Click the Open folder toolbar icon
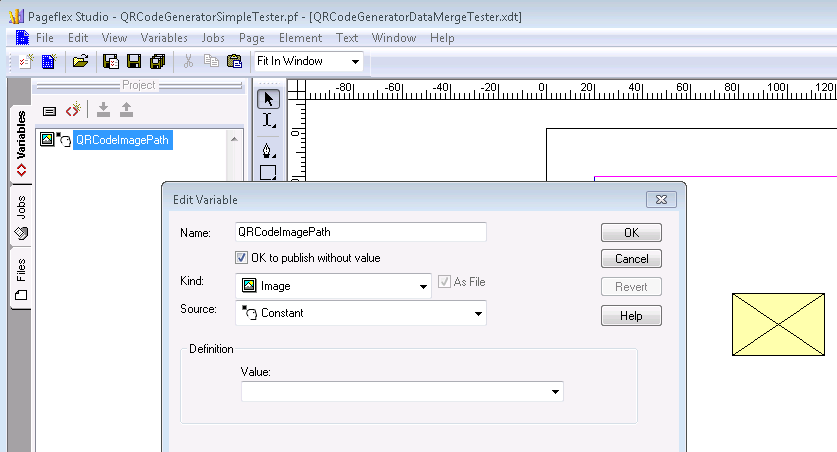Viewport: 837px width, 452px height. (81, 62)
